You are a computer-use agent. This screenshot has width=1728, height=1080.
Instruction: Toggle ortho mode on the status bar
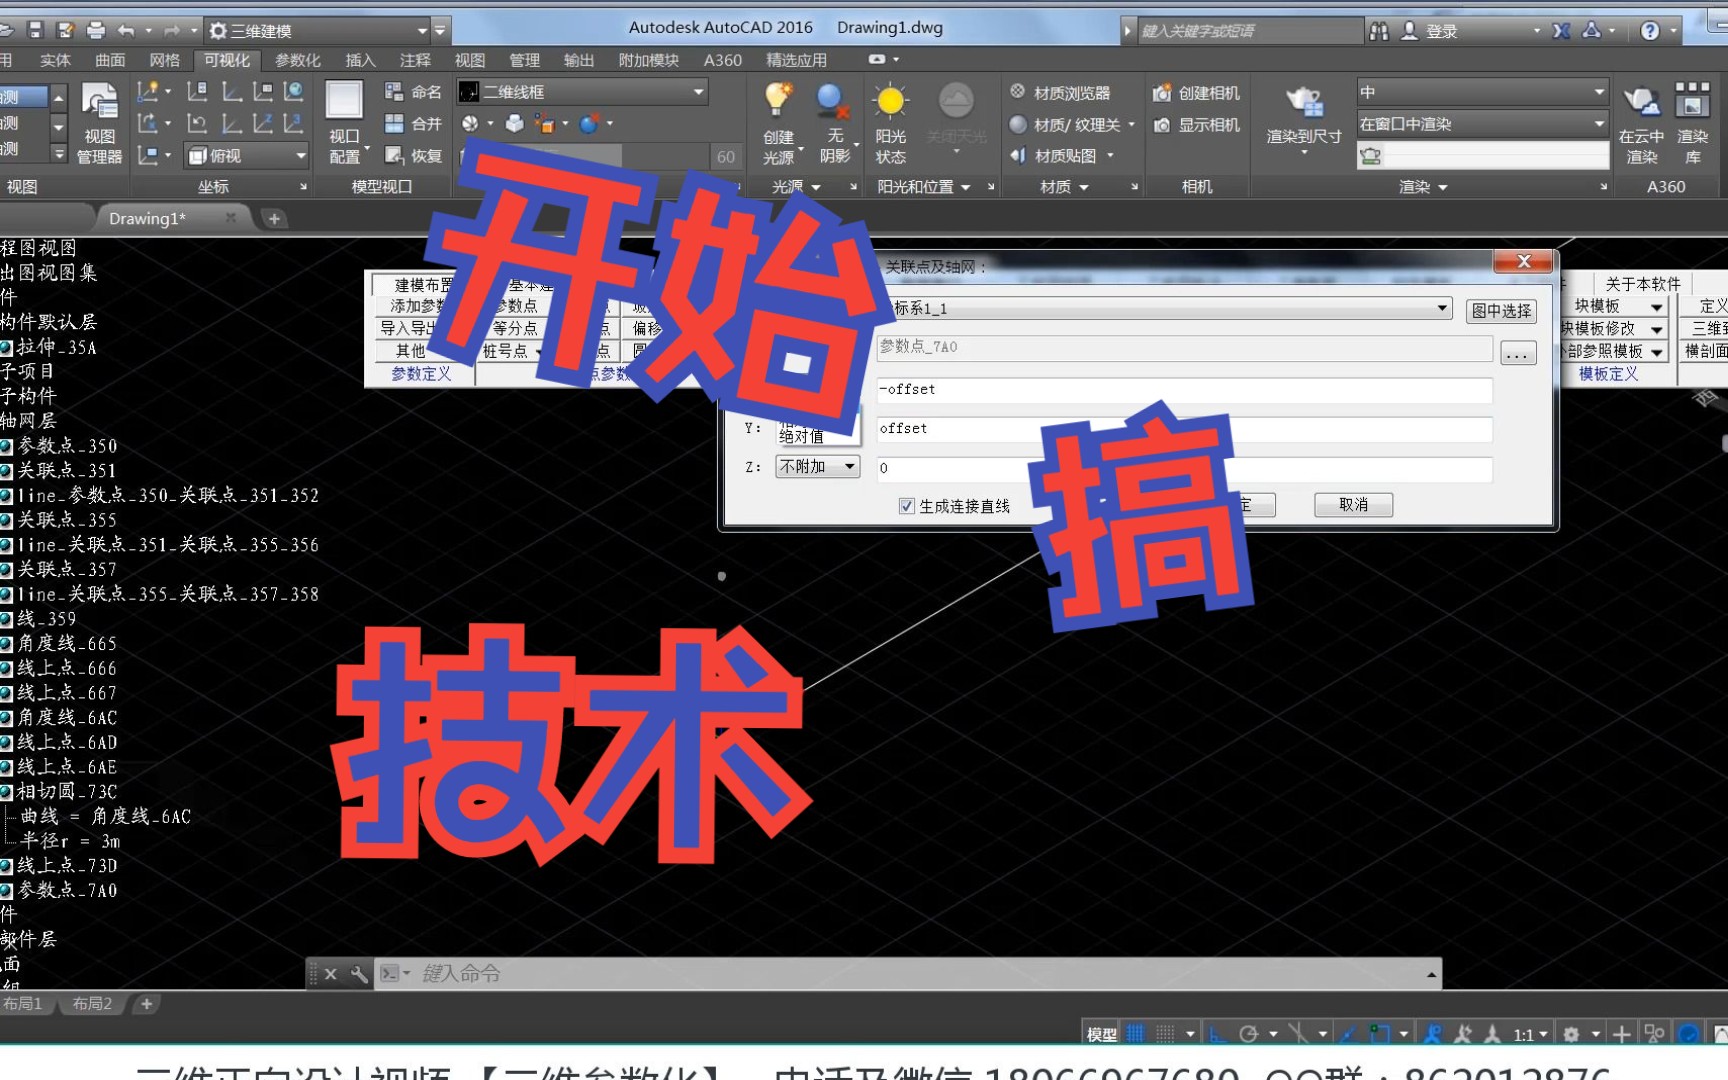pyautogui.click(x=1215, y=1032)
